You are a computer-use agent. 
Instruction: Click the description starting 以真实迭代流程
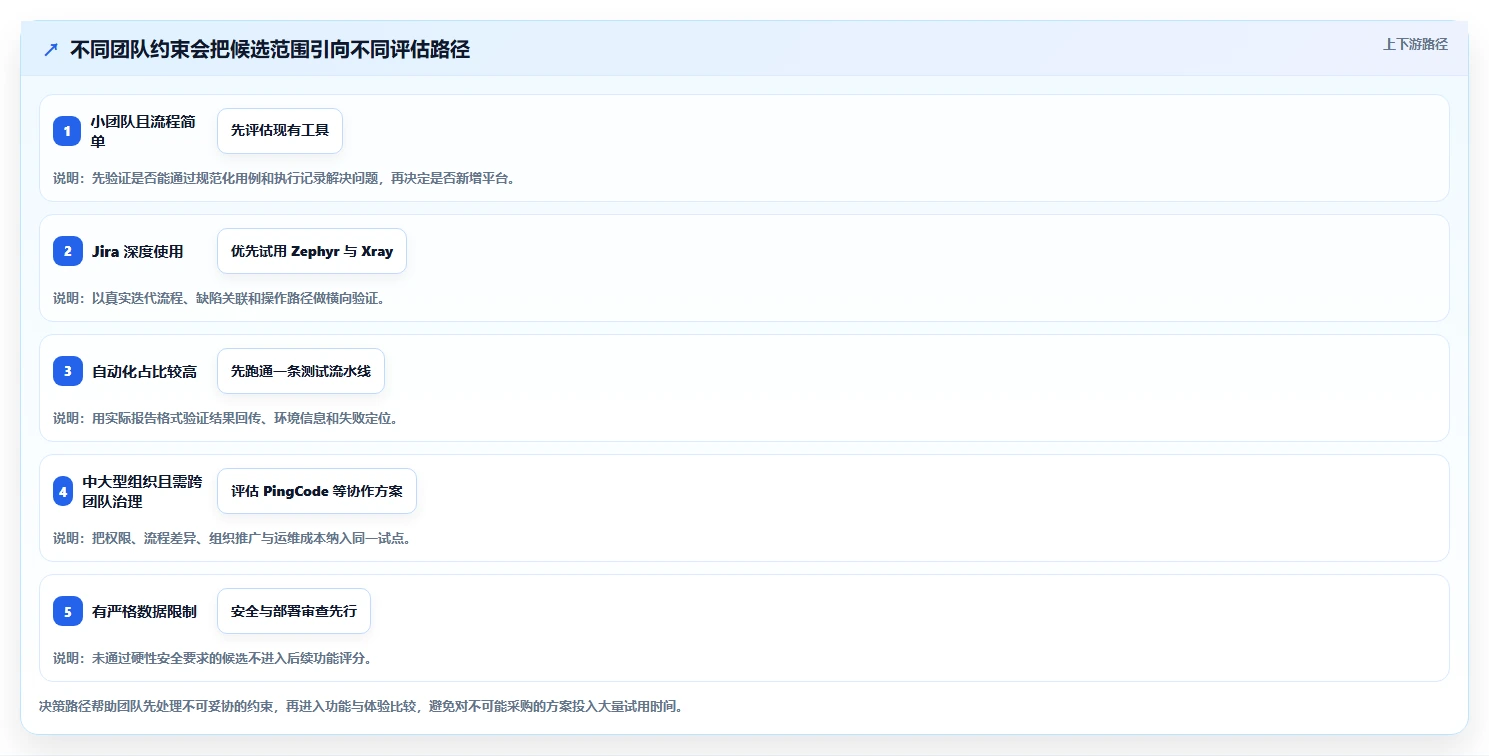tap(219, 298)
